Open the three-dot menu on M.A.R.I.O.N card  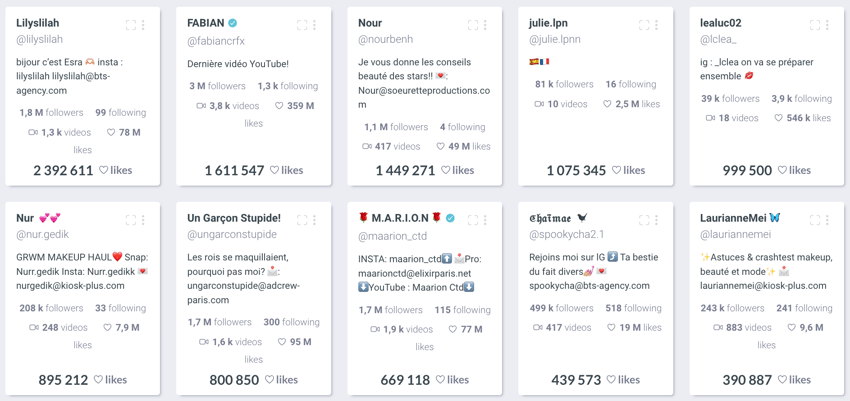(485, 220)
